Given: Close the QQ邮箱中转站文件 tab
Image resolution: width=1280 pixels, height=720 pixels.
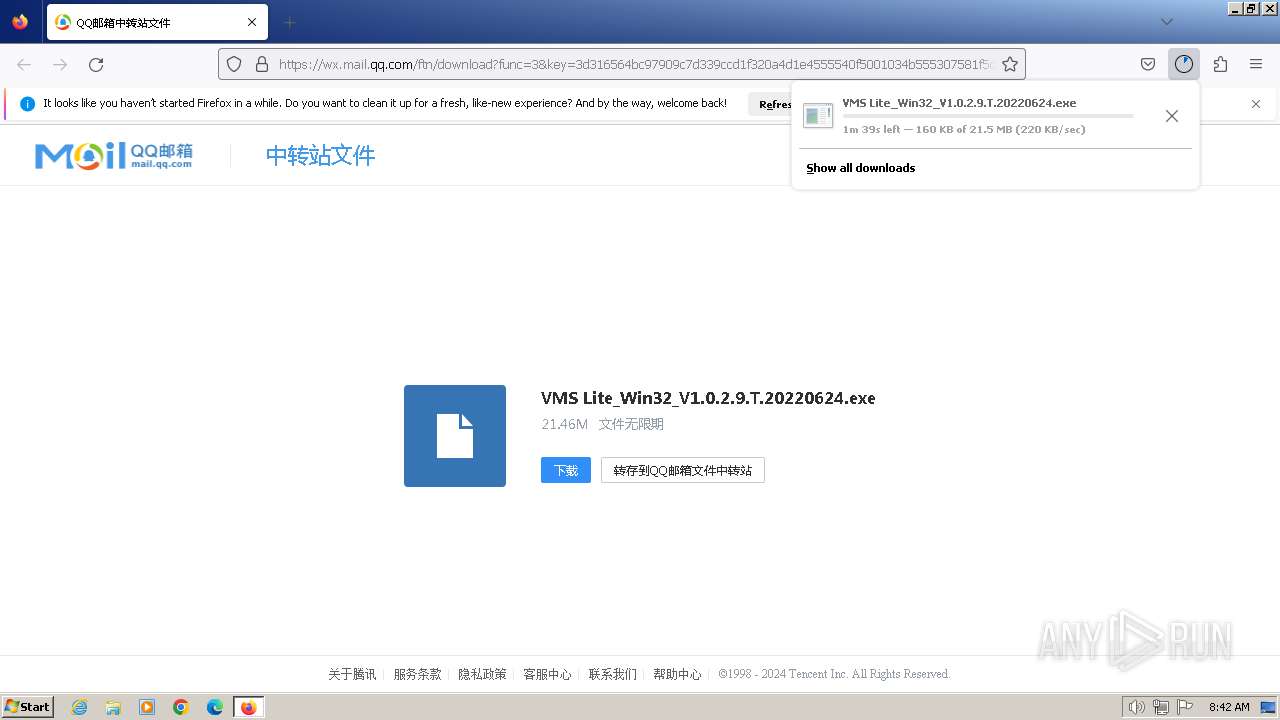Looking at the screenshot, I should coord(252,22).
